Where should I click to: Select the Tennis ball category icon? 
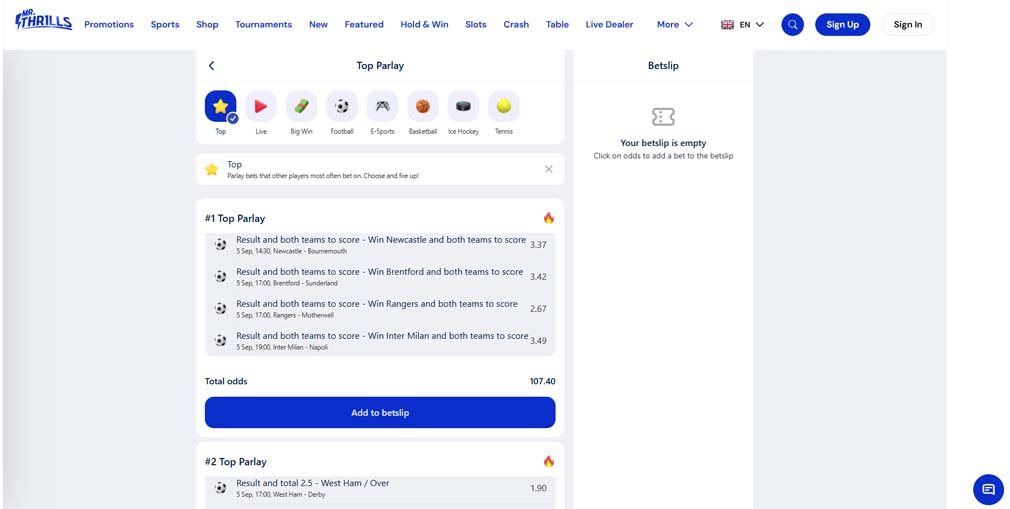[x=504, y=106]
